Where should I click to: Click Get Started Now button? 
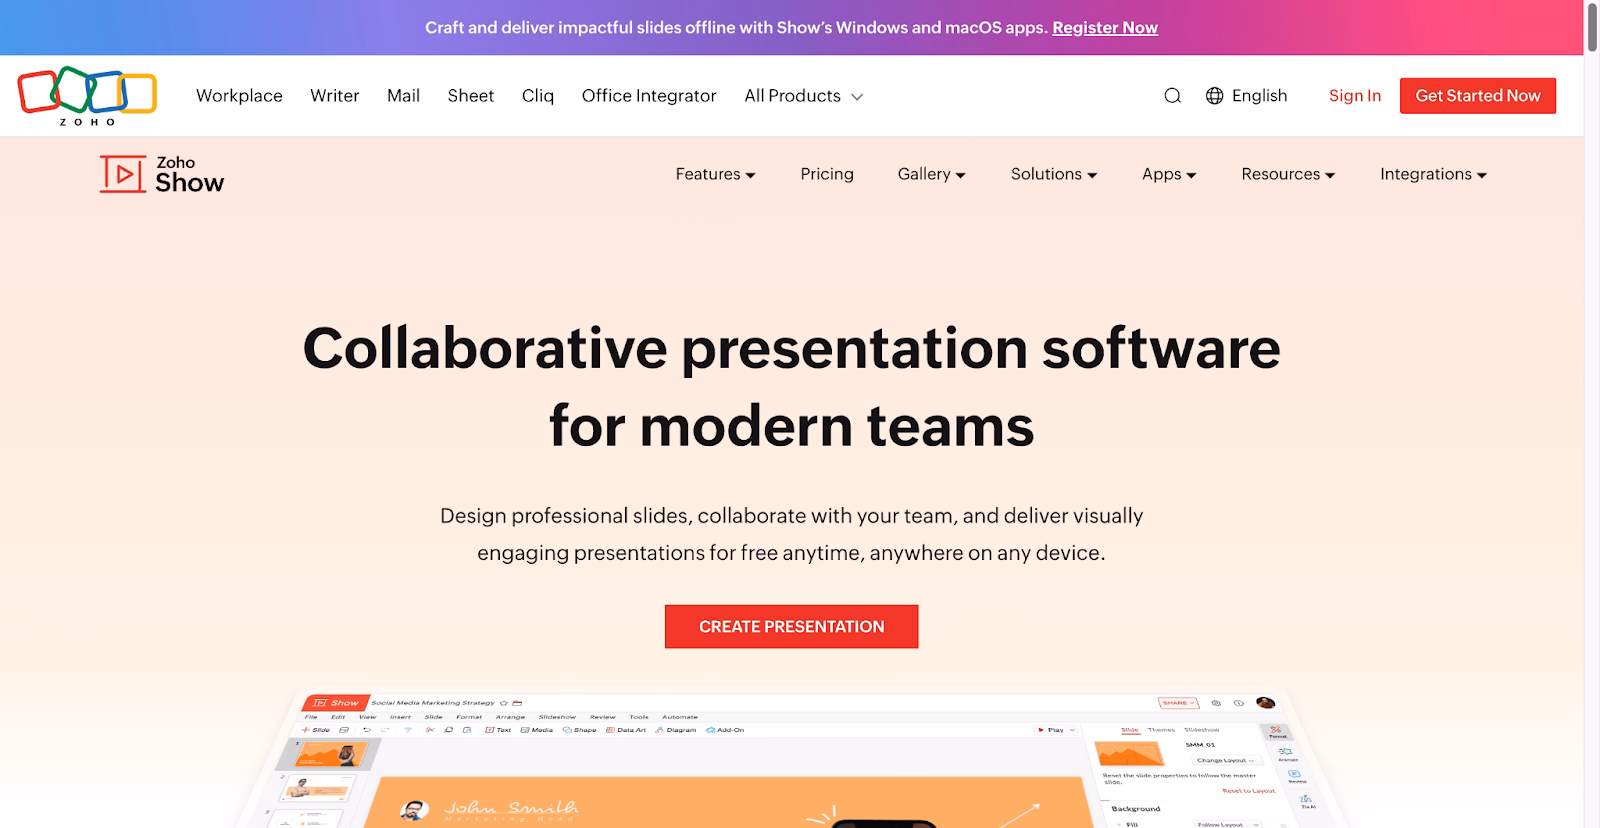(x=1478, y=96)
